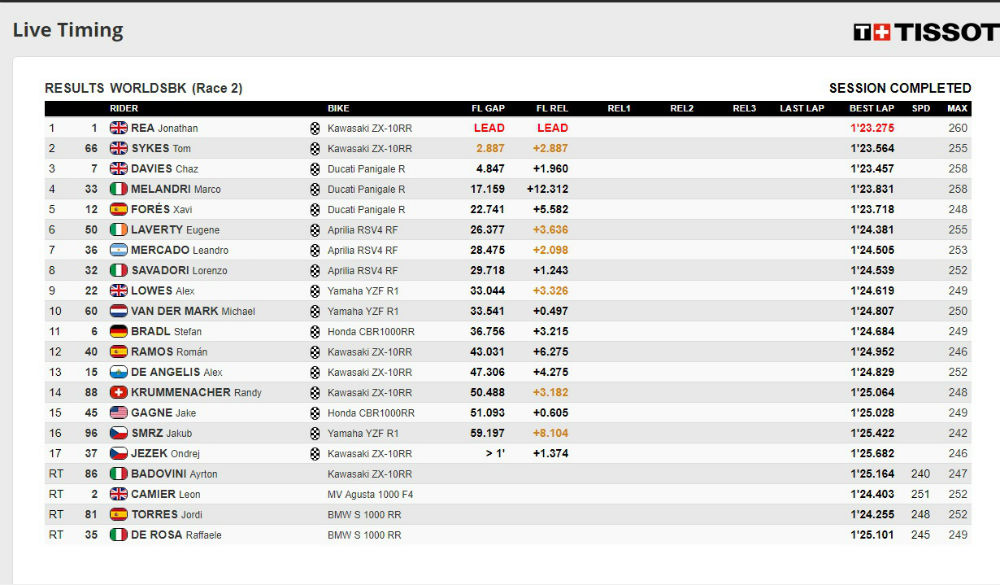Select the BEST LAP column header

click(x=871, y=108)
